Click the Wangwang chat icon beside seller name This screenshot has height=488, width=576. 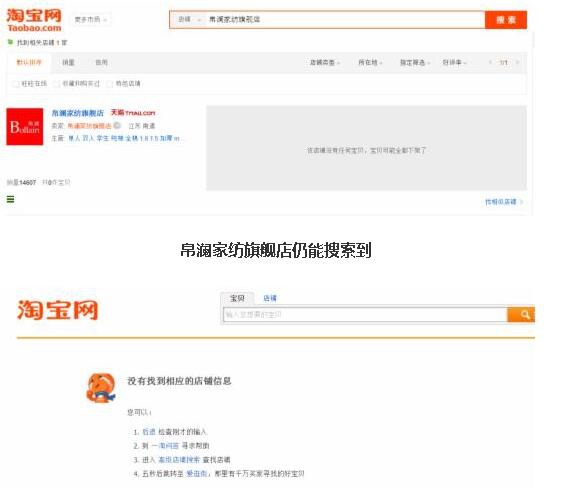pos(117,126)
